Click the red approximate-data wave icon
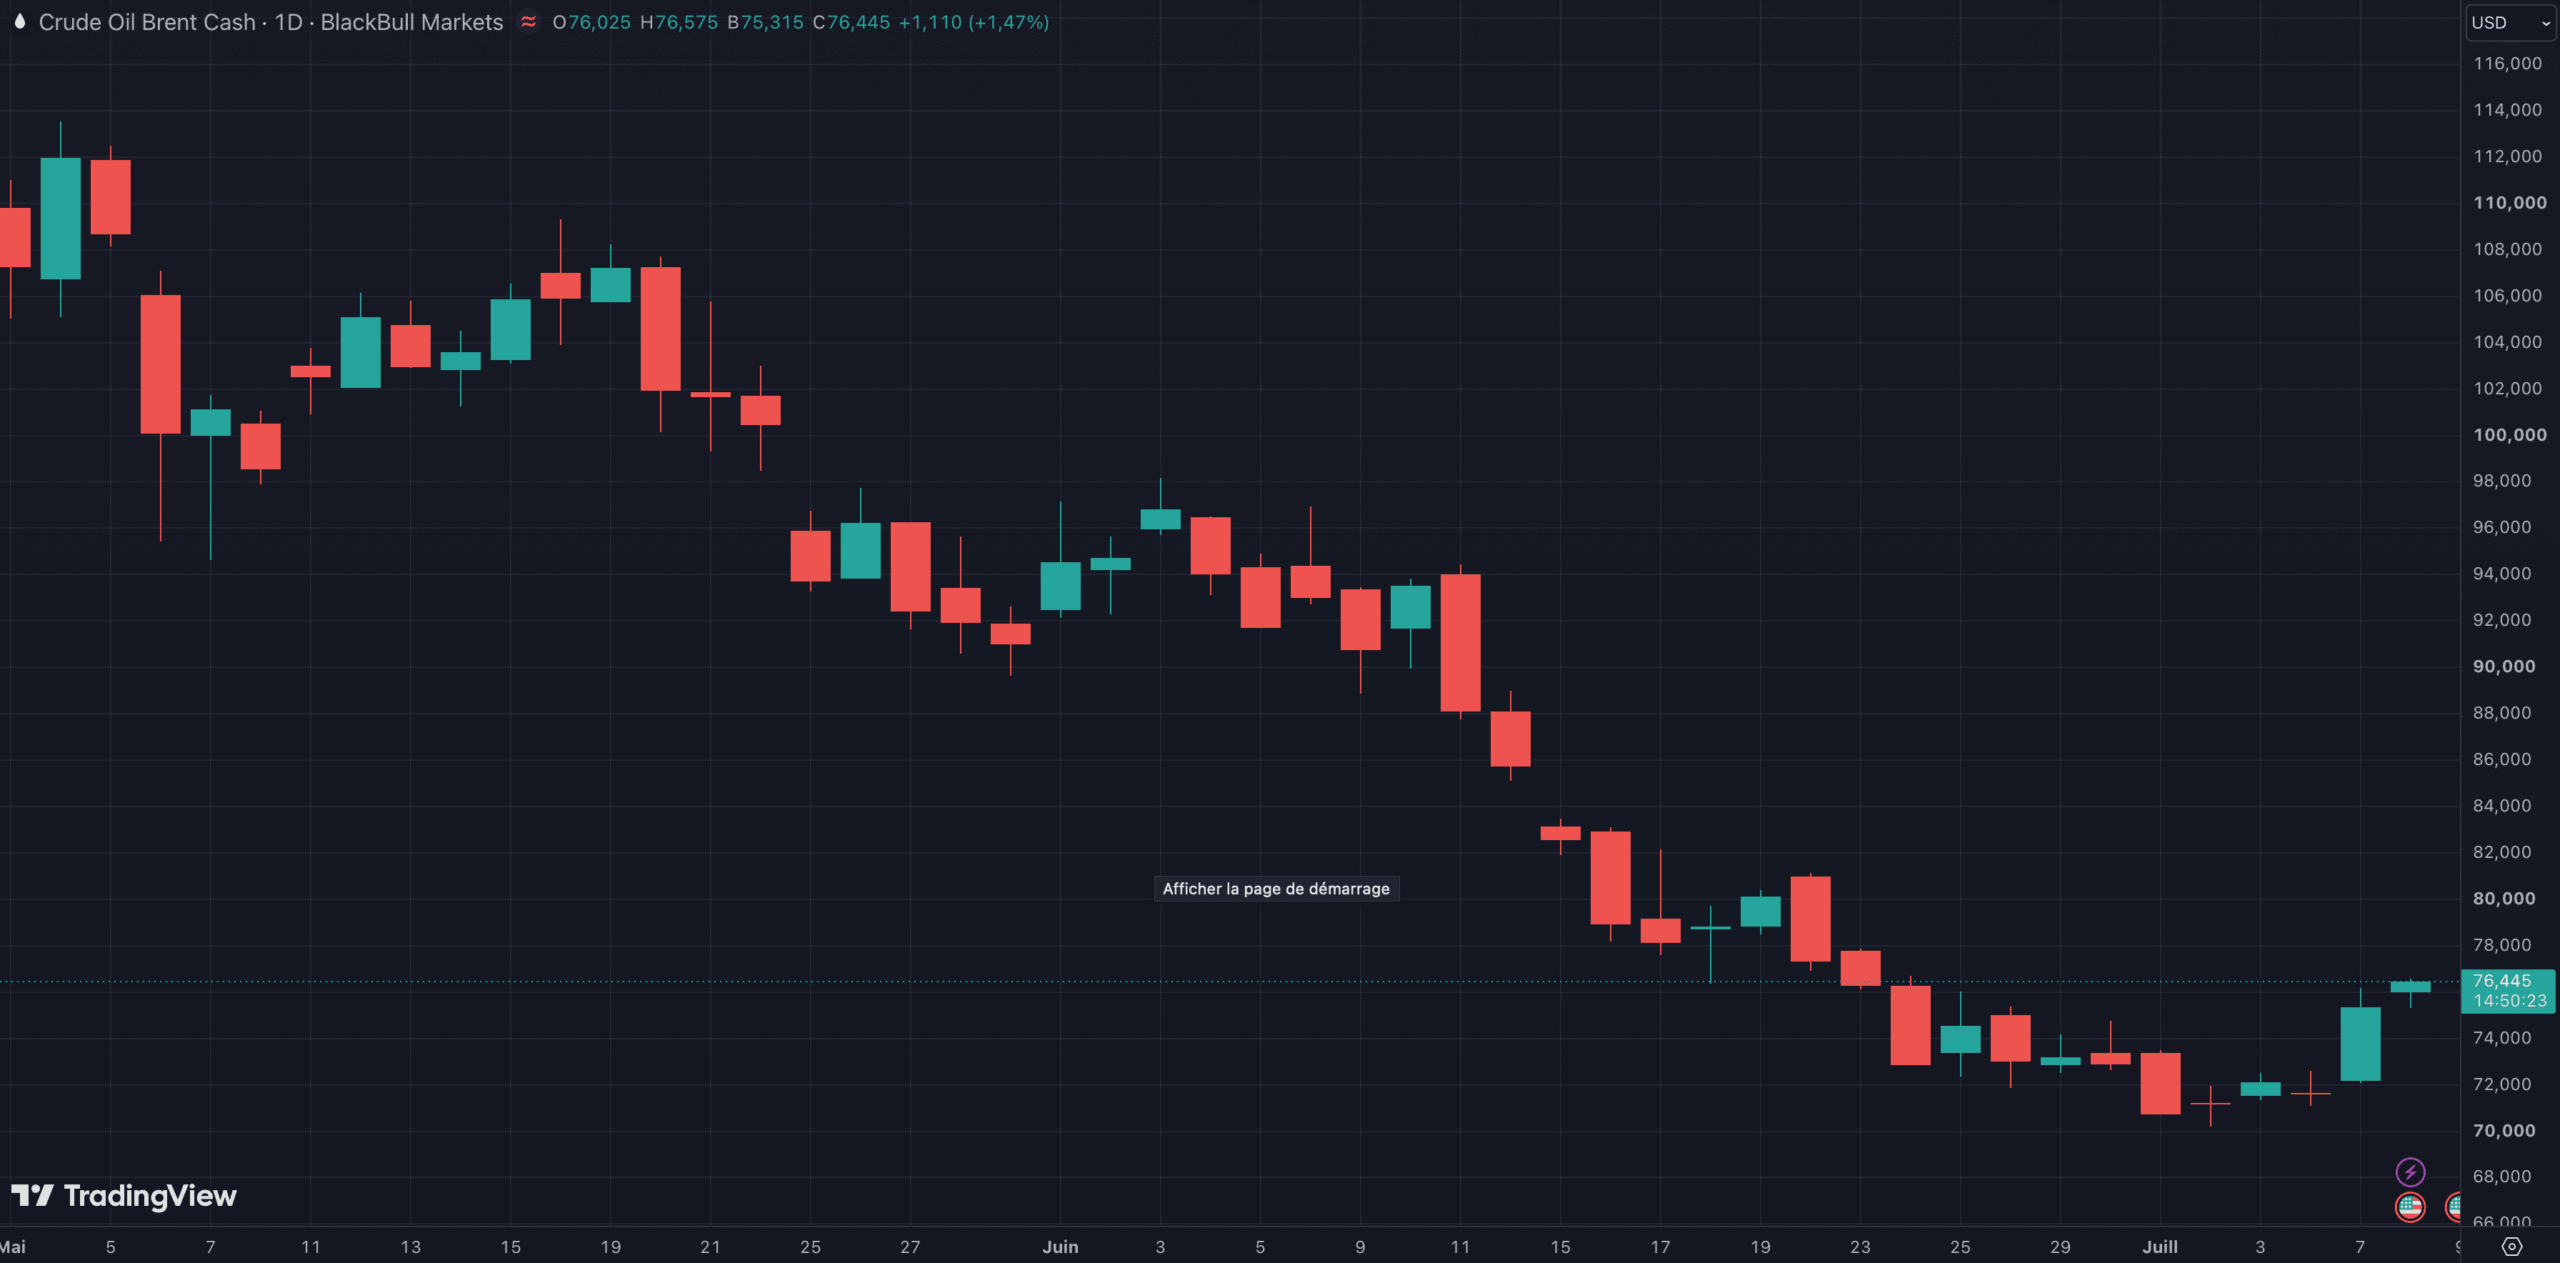This screenshot has height=1263, width=2560. click(528, 21)
